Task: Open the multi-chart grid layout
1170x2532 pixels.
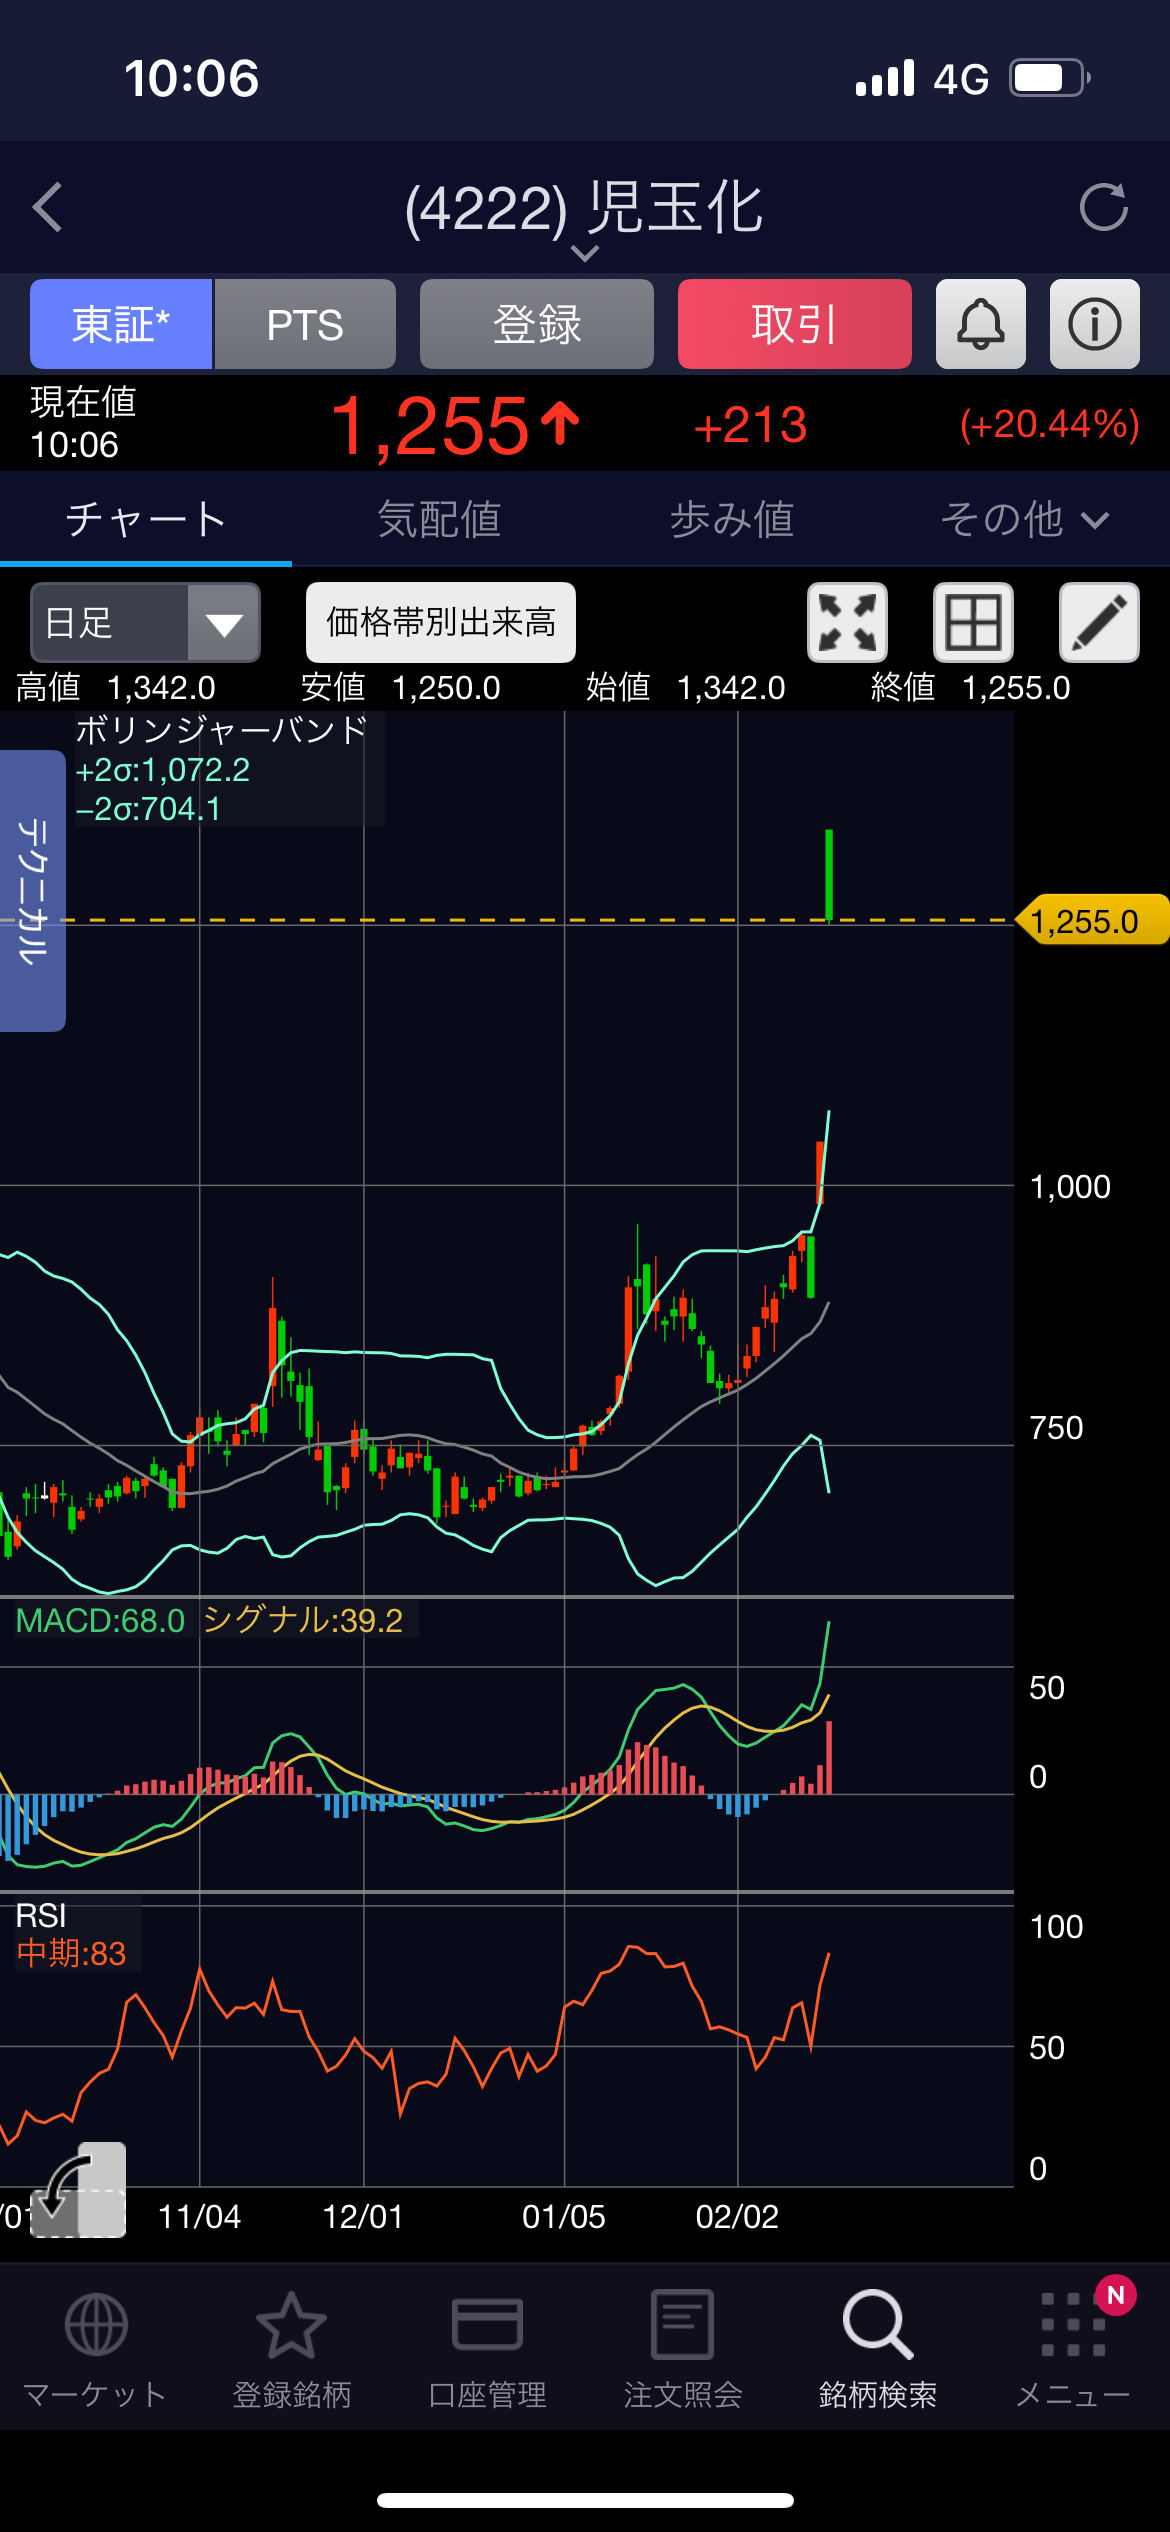Action: 973,622
